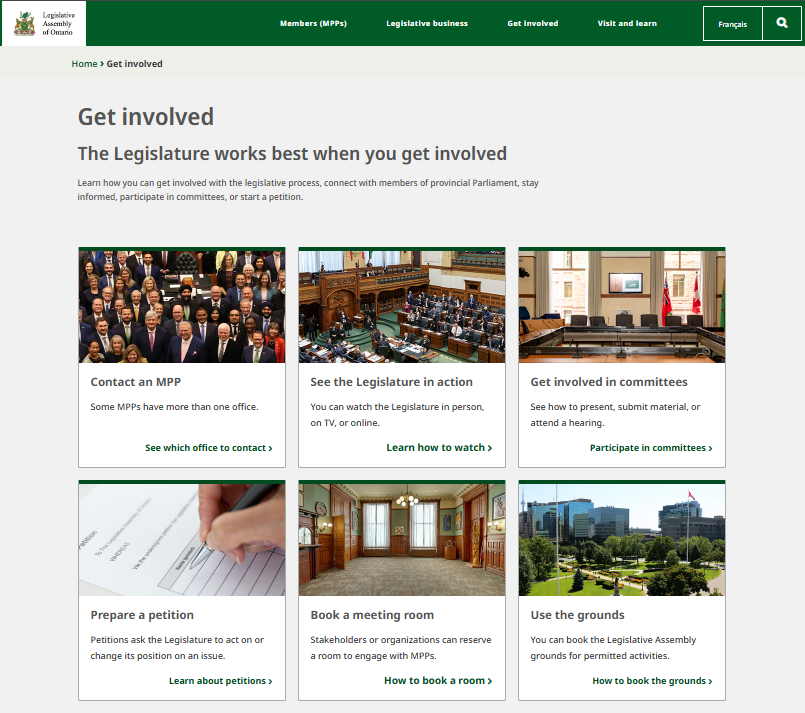Open the Participate in committees link
The width and height of the screenshot is (805, 713).
point(651,448)
